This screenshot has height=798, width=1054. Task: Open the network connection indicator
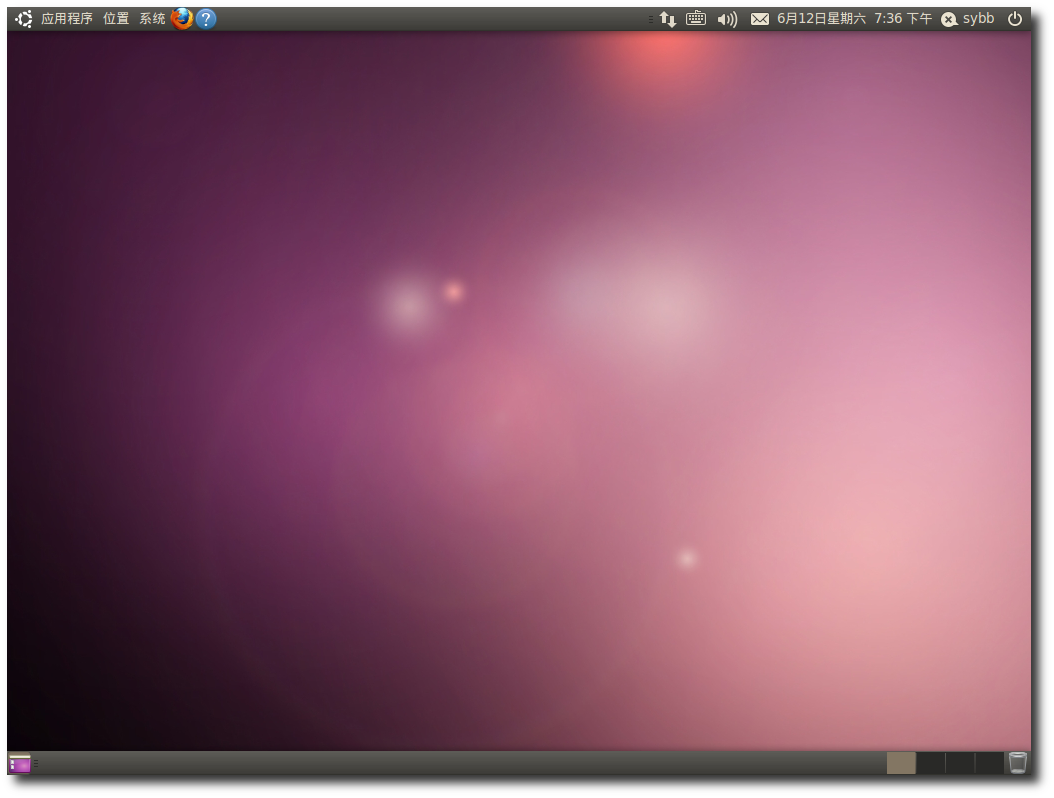coord(667,19)
